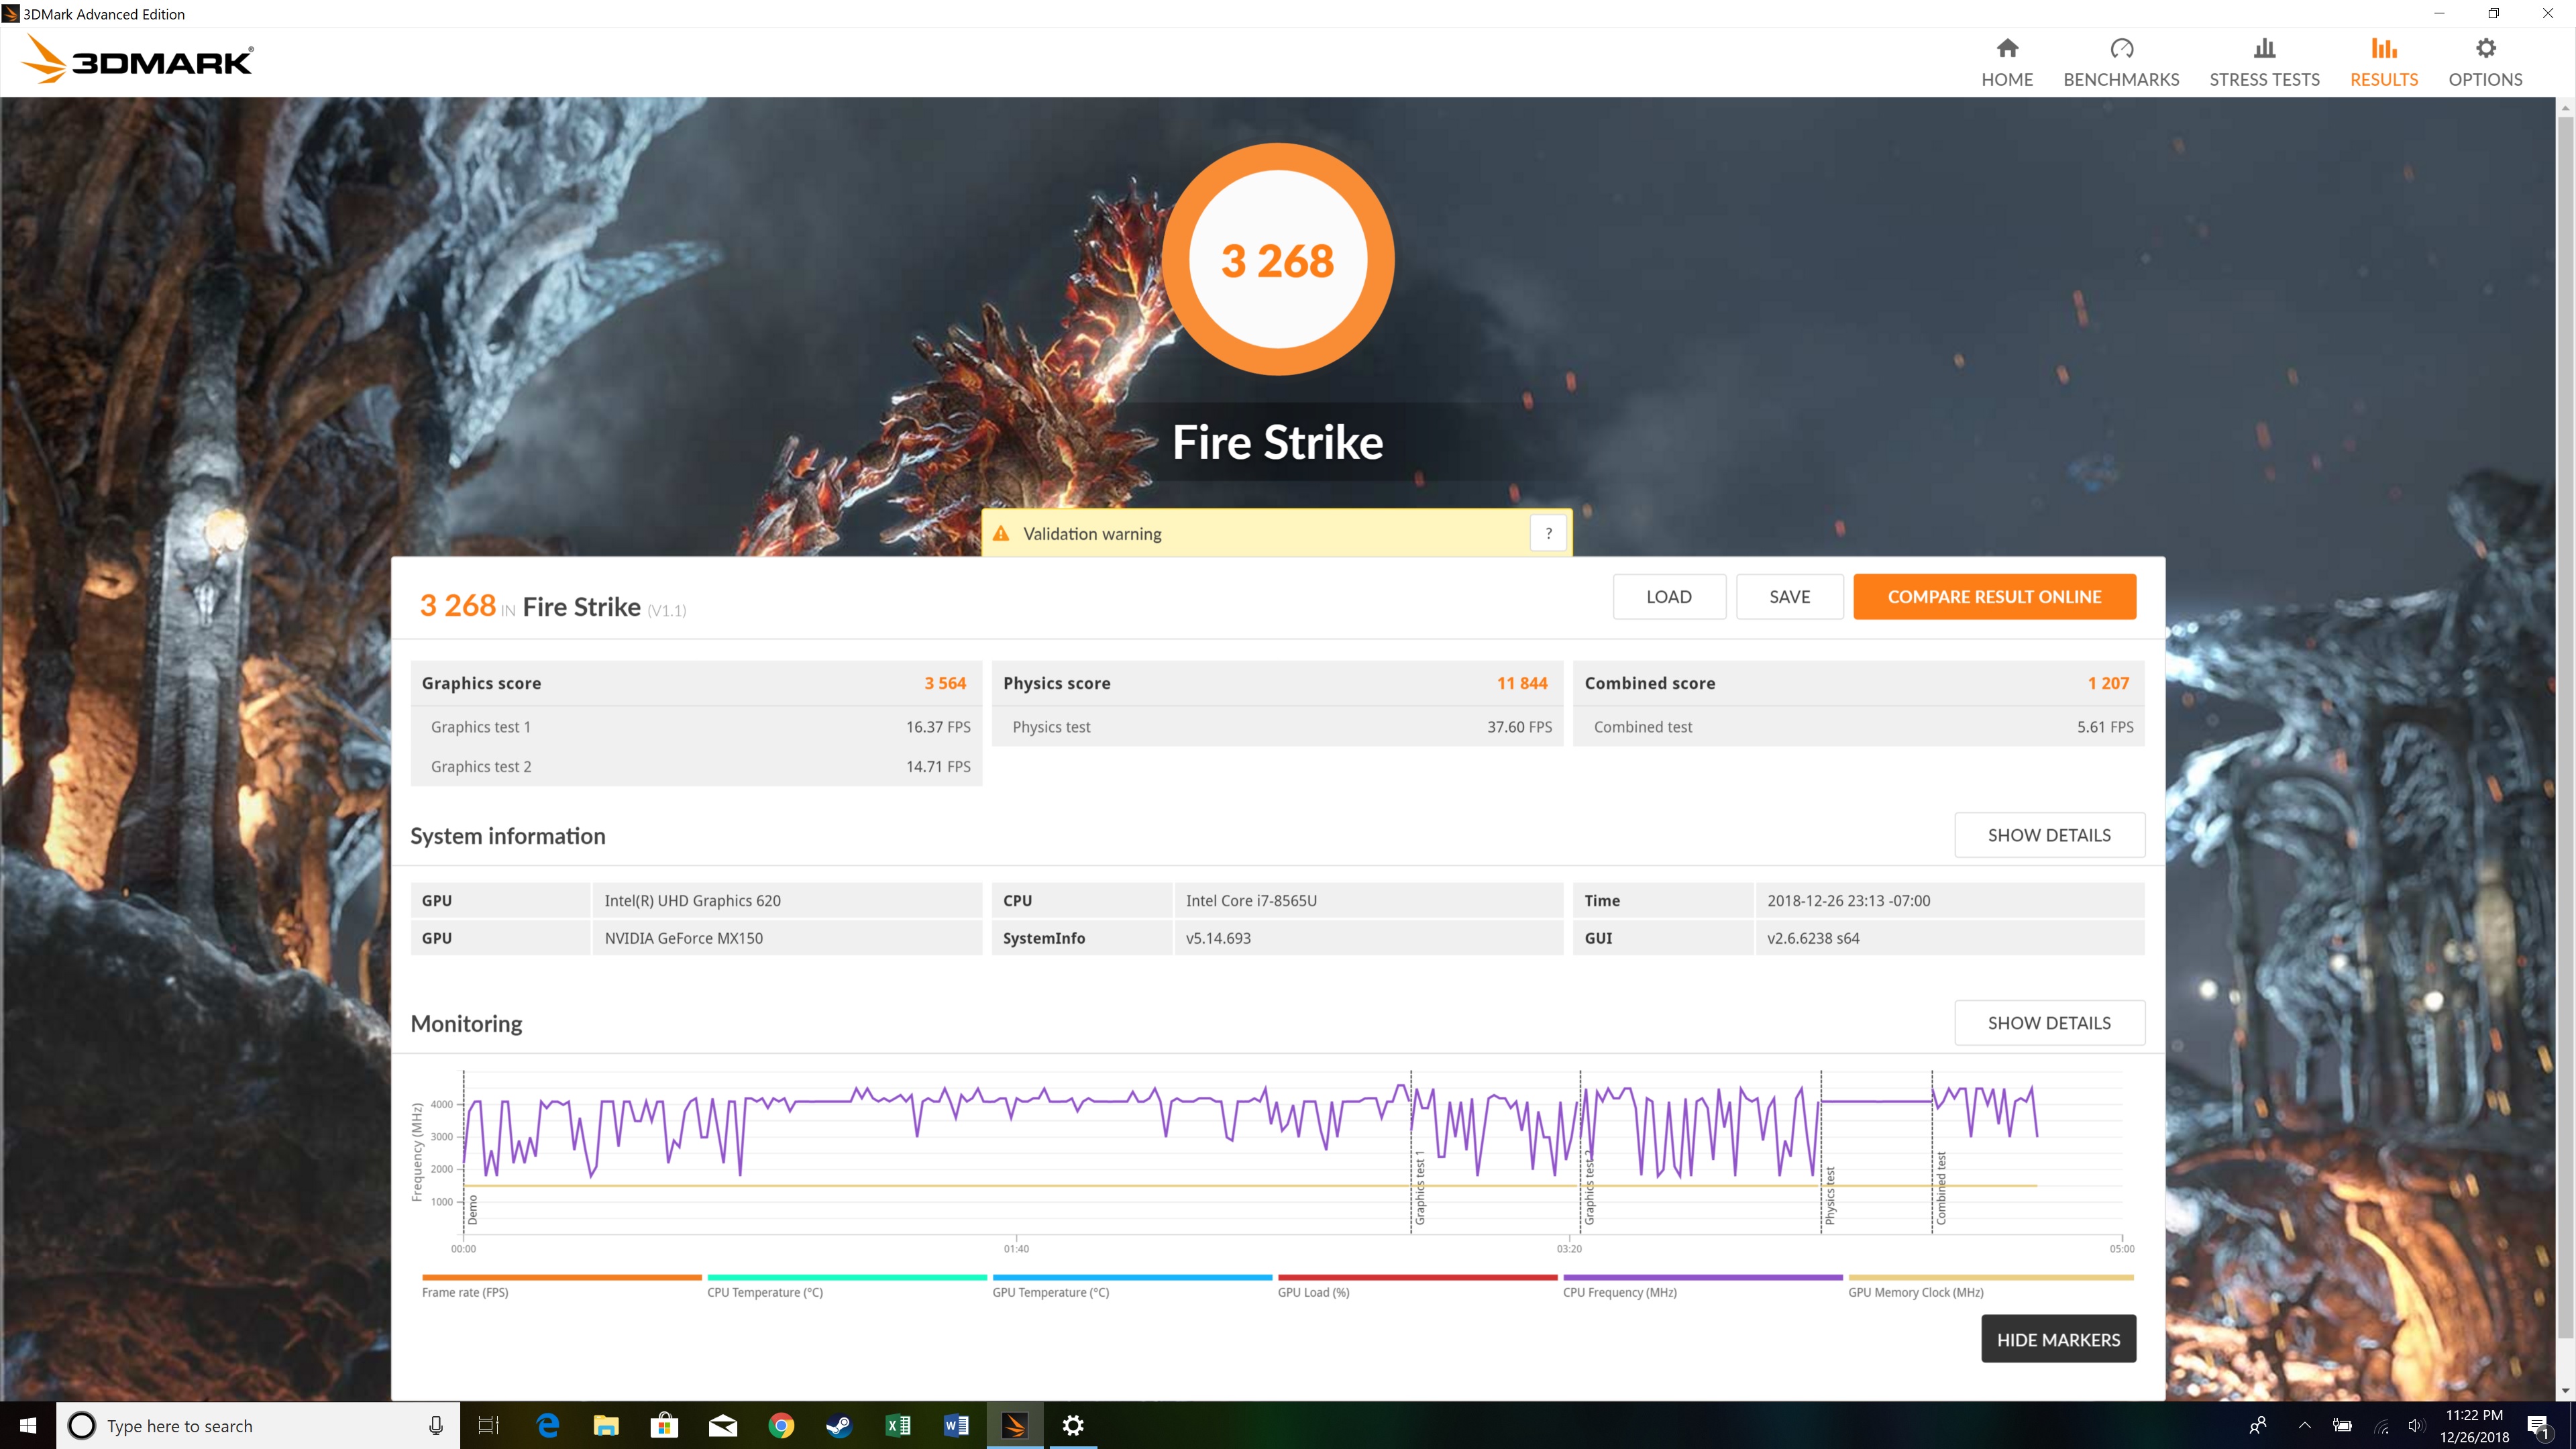Click the LOAD button

1669,596
